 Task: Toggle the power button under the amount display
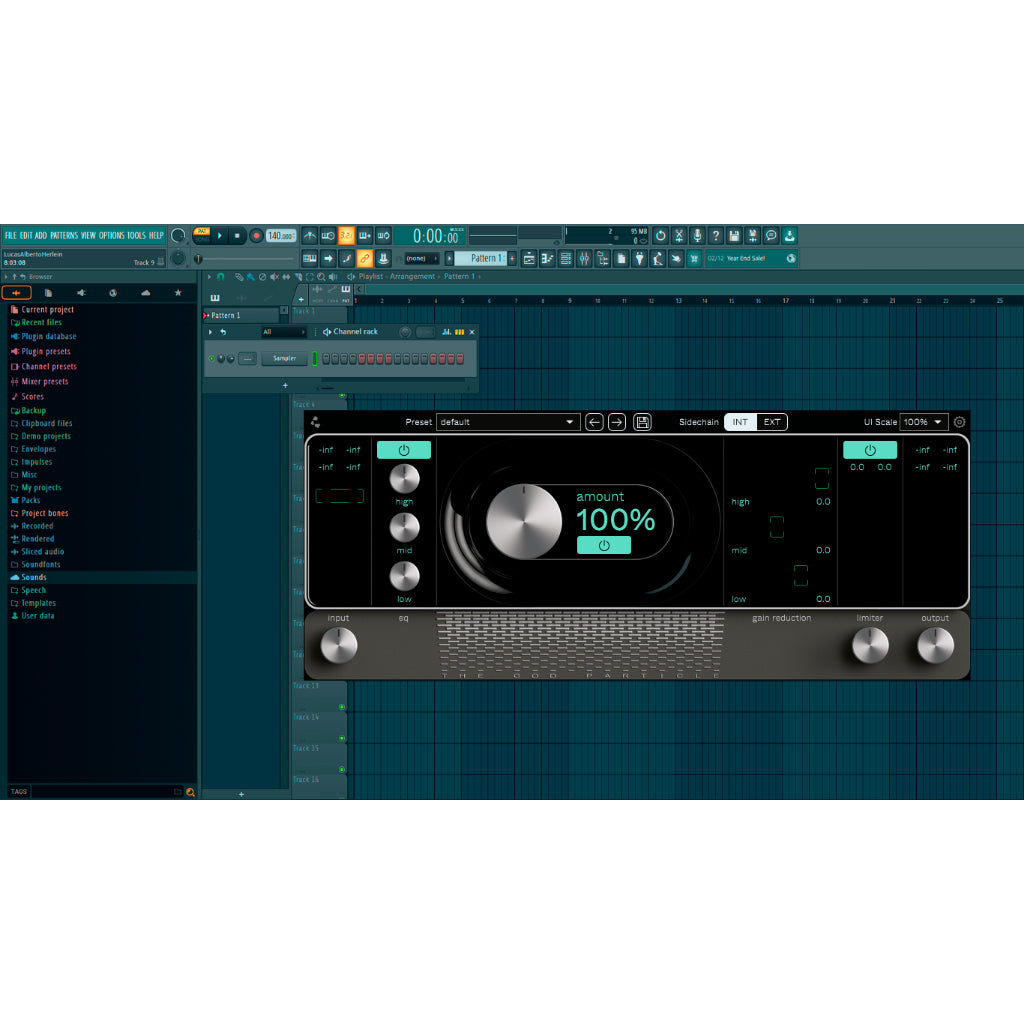[604, 545]
